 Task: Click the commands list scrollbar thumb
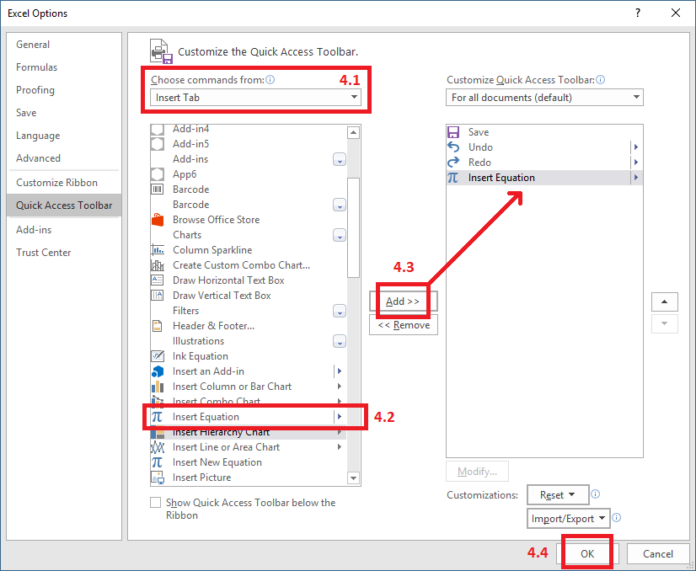pos(353,228)
